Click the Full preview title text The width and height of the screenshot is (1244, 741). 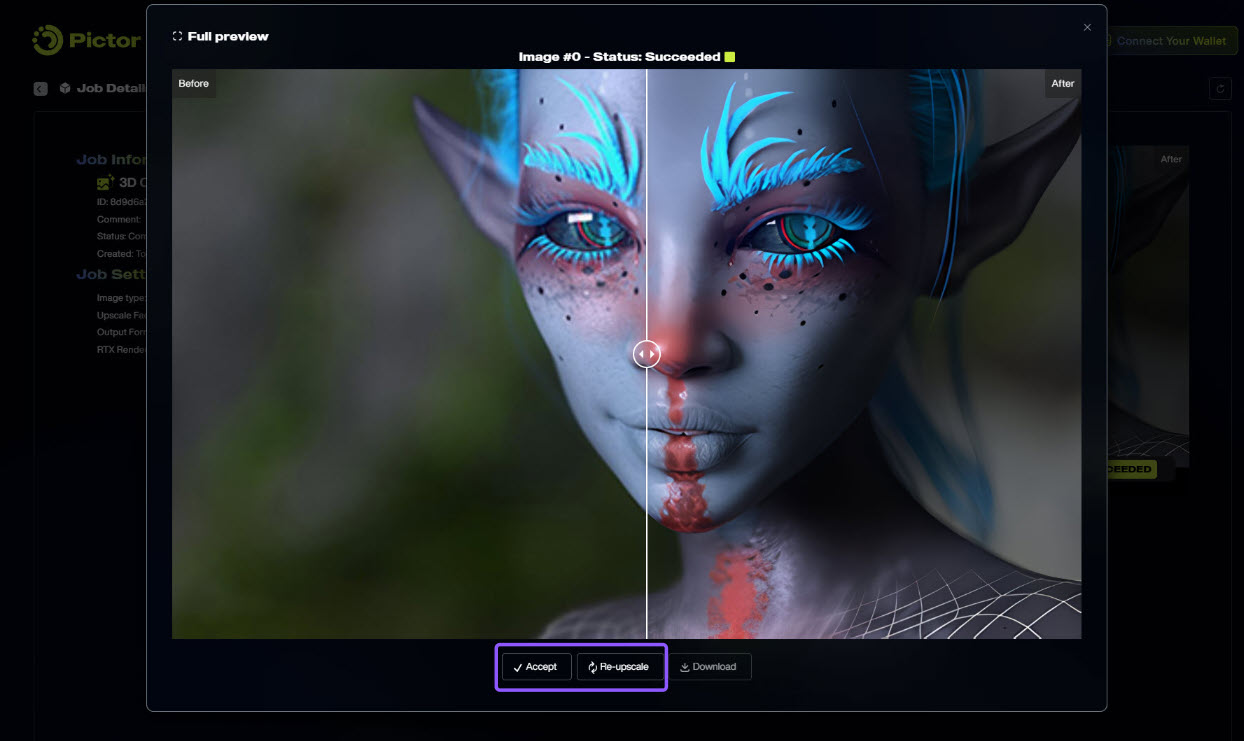tap(228, 36)
